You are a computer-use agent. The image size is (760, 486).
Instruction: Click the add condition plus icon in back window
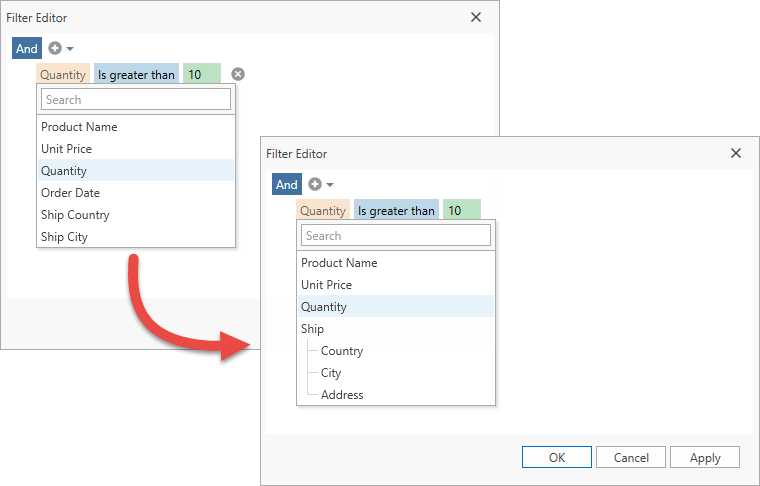pos(56,48)
